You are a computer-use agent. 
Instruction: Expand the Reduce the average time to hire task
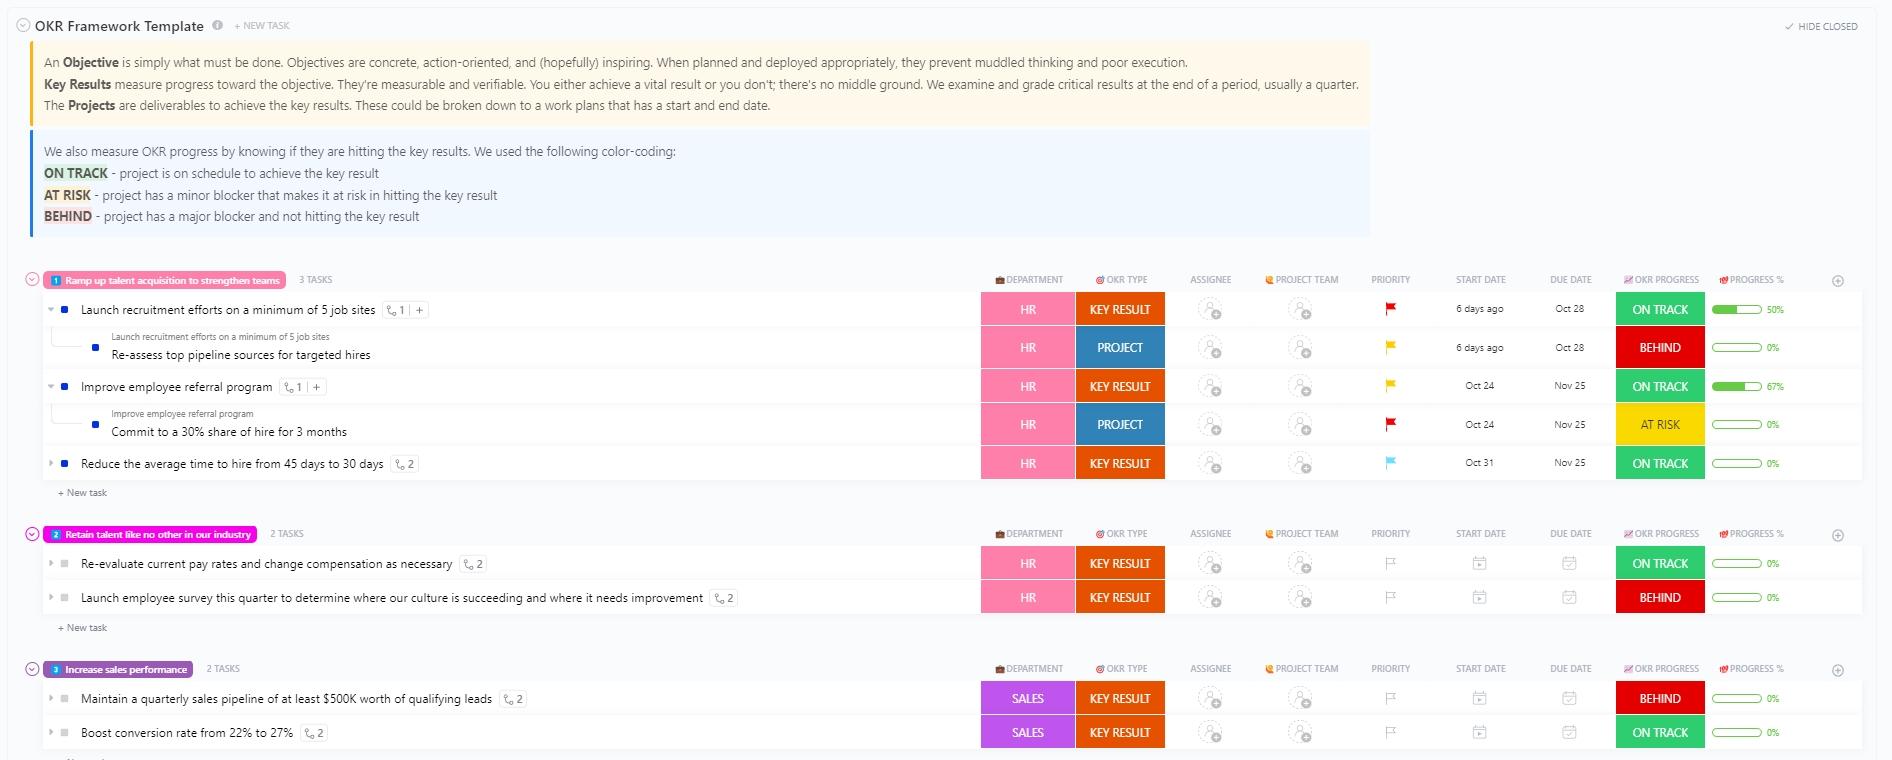[51, 464]
